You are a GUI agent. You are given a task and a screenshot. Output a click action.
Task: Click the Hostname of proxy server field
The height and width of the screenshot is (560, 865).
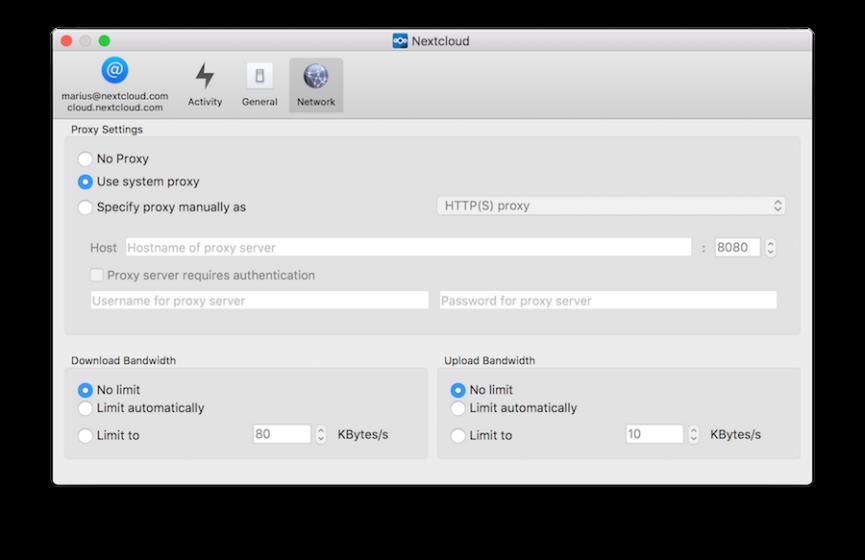point(407,247)
